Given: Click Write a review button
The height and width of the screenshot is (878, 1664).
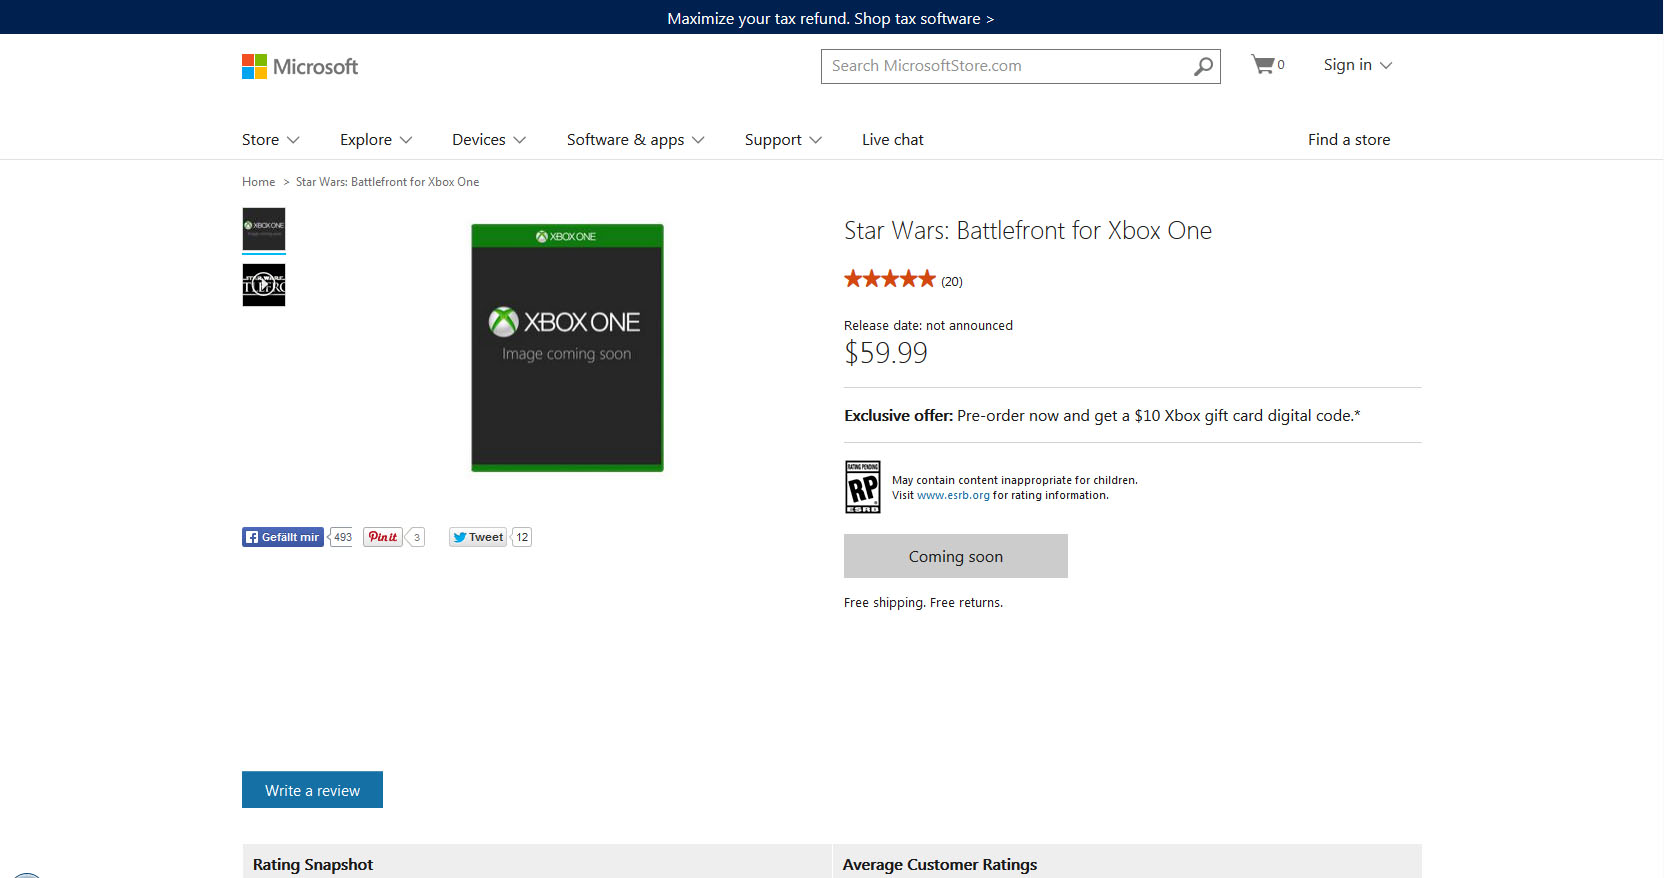Looking at the screenshot, I should 312,790.
